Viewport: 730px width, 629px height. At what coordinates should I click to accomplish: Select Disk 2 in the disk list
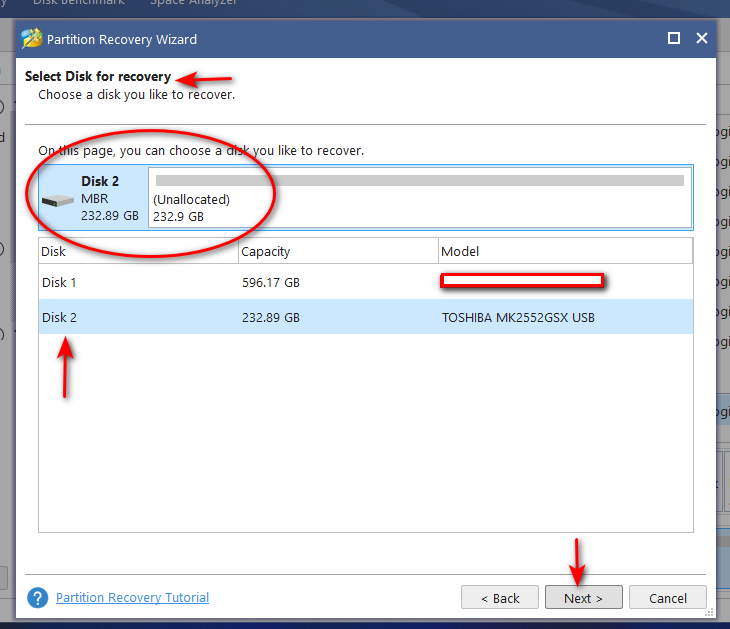coord(366,317)
